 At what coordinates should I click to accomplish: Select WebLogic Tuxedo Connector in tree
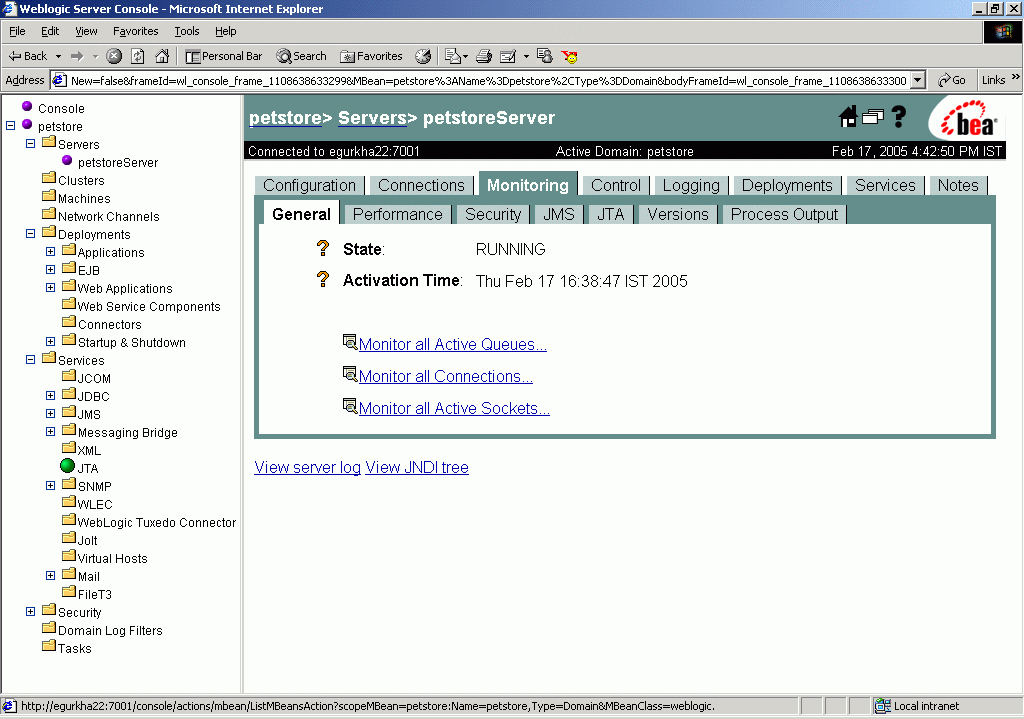[x=157, y=522]
